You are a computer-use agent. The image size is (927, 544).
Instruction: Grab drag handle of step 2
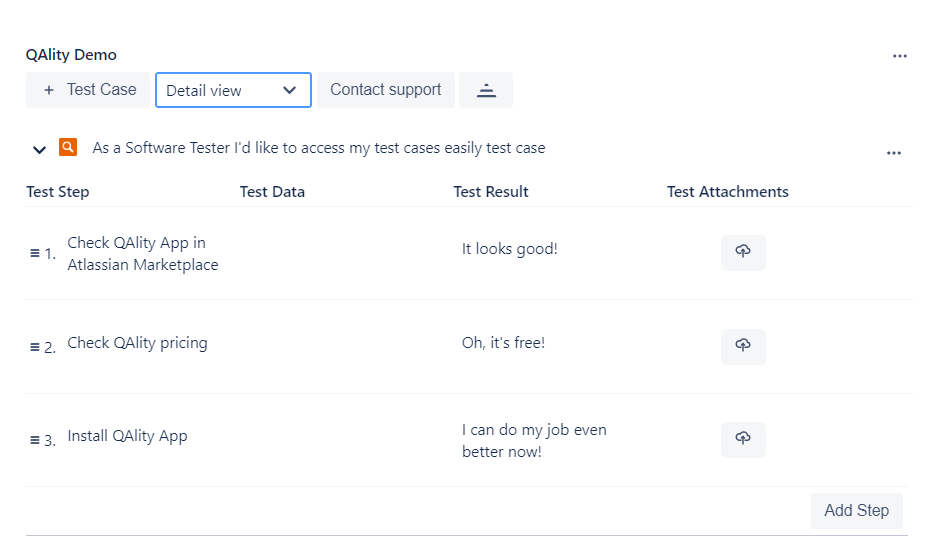[x=35, y=347]
